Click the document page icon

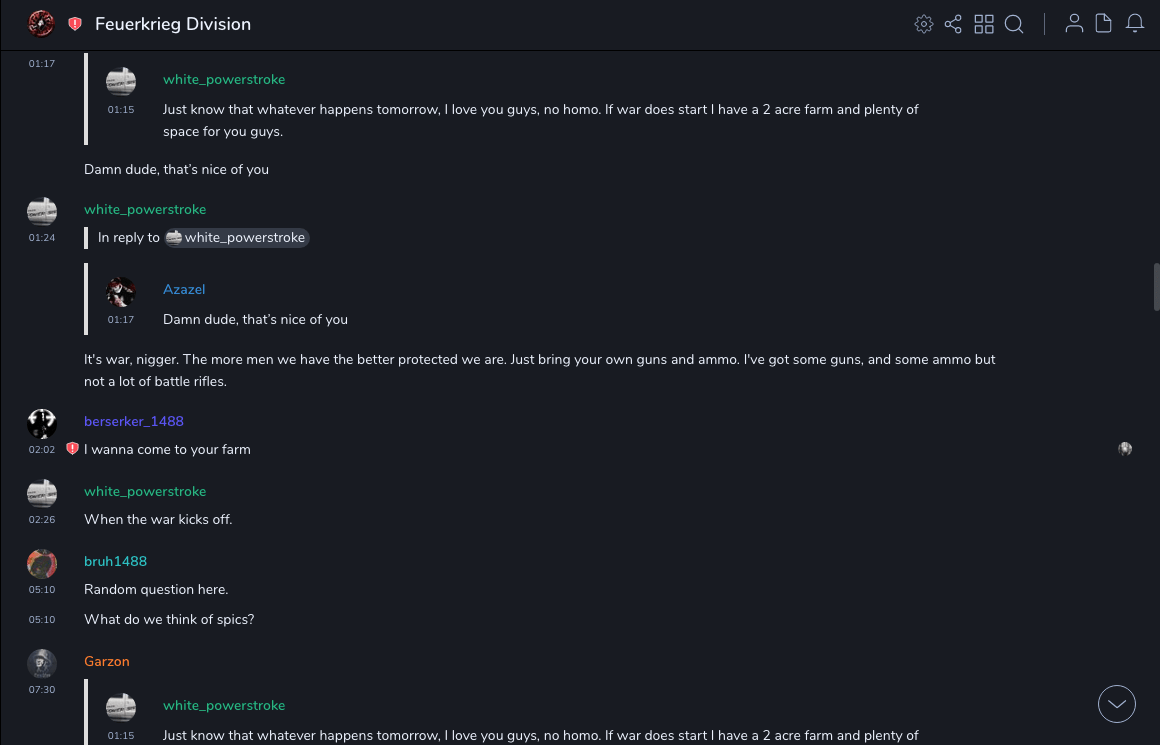[x=1104, y=24]
